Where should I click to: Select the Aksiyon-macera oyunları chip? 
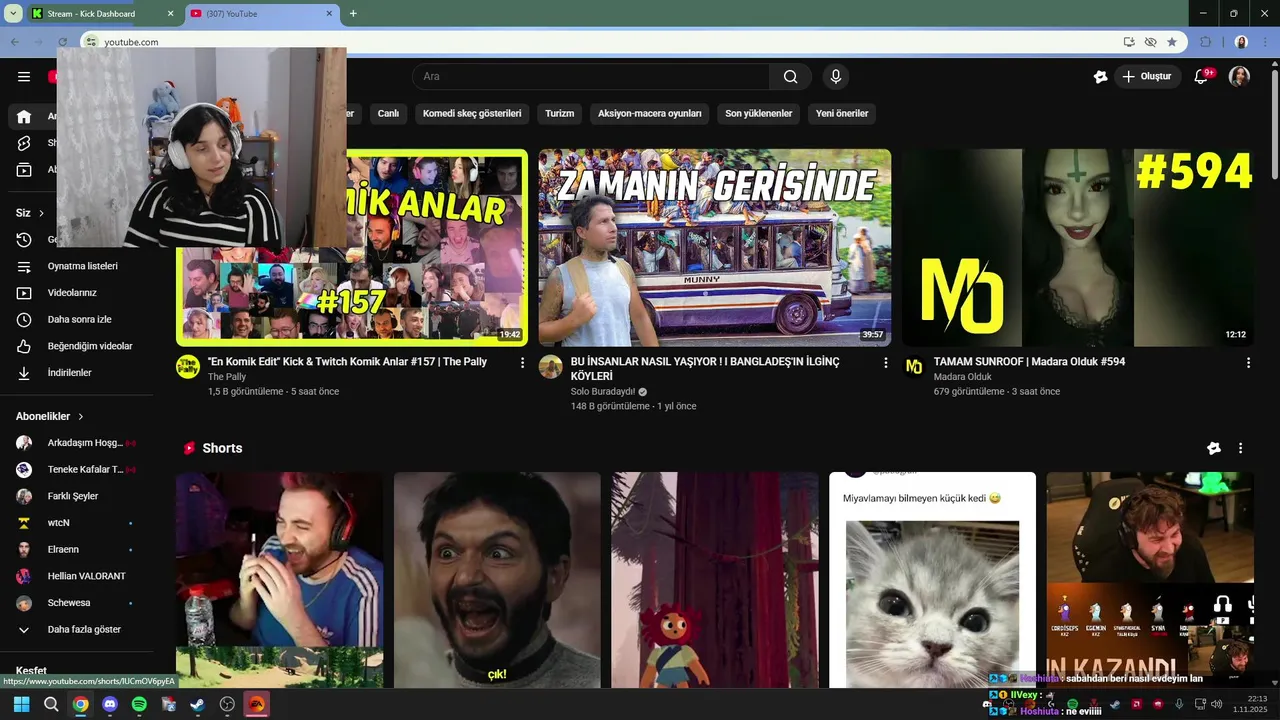650,114
